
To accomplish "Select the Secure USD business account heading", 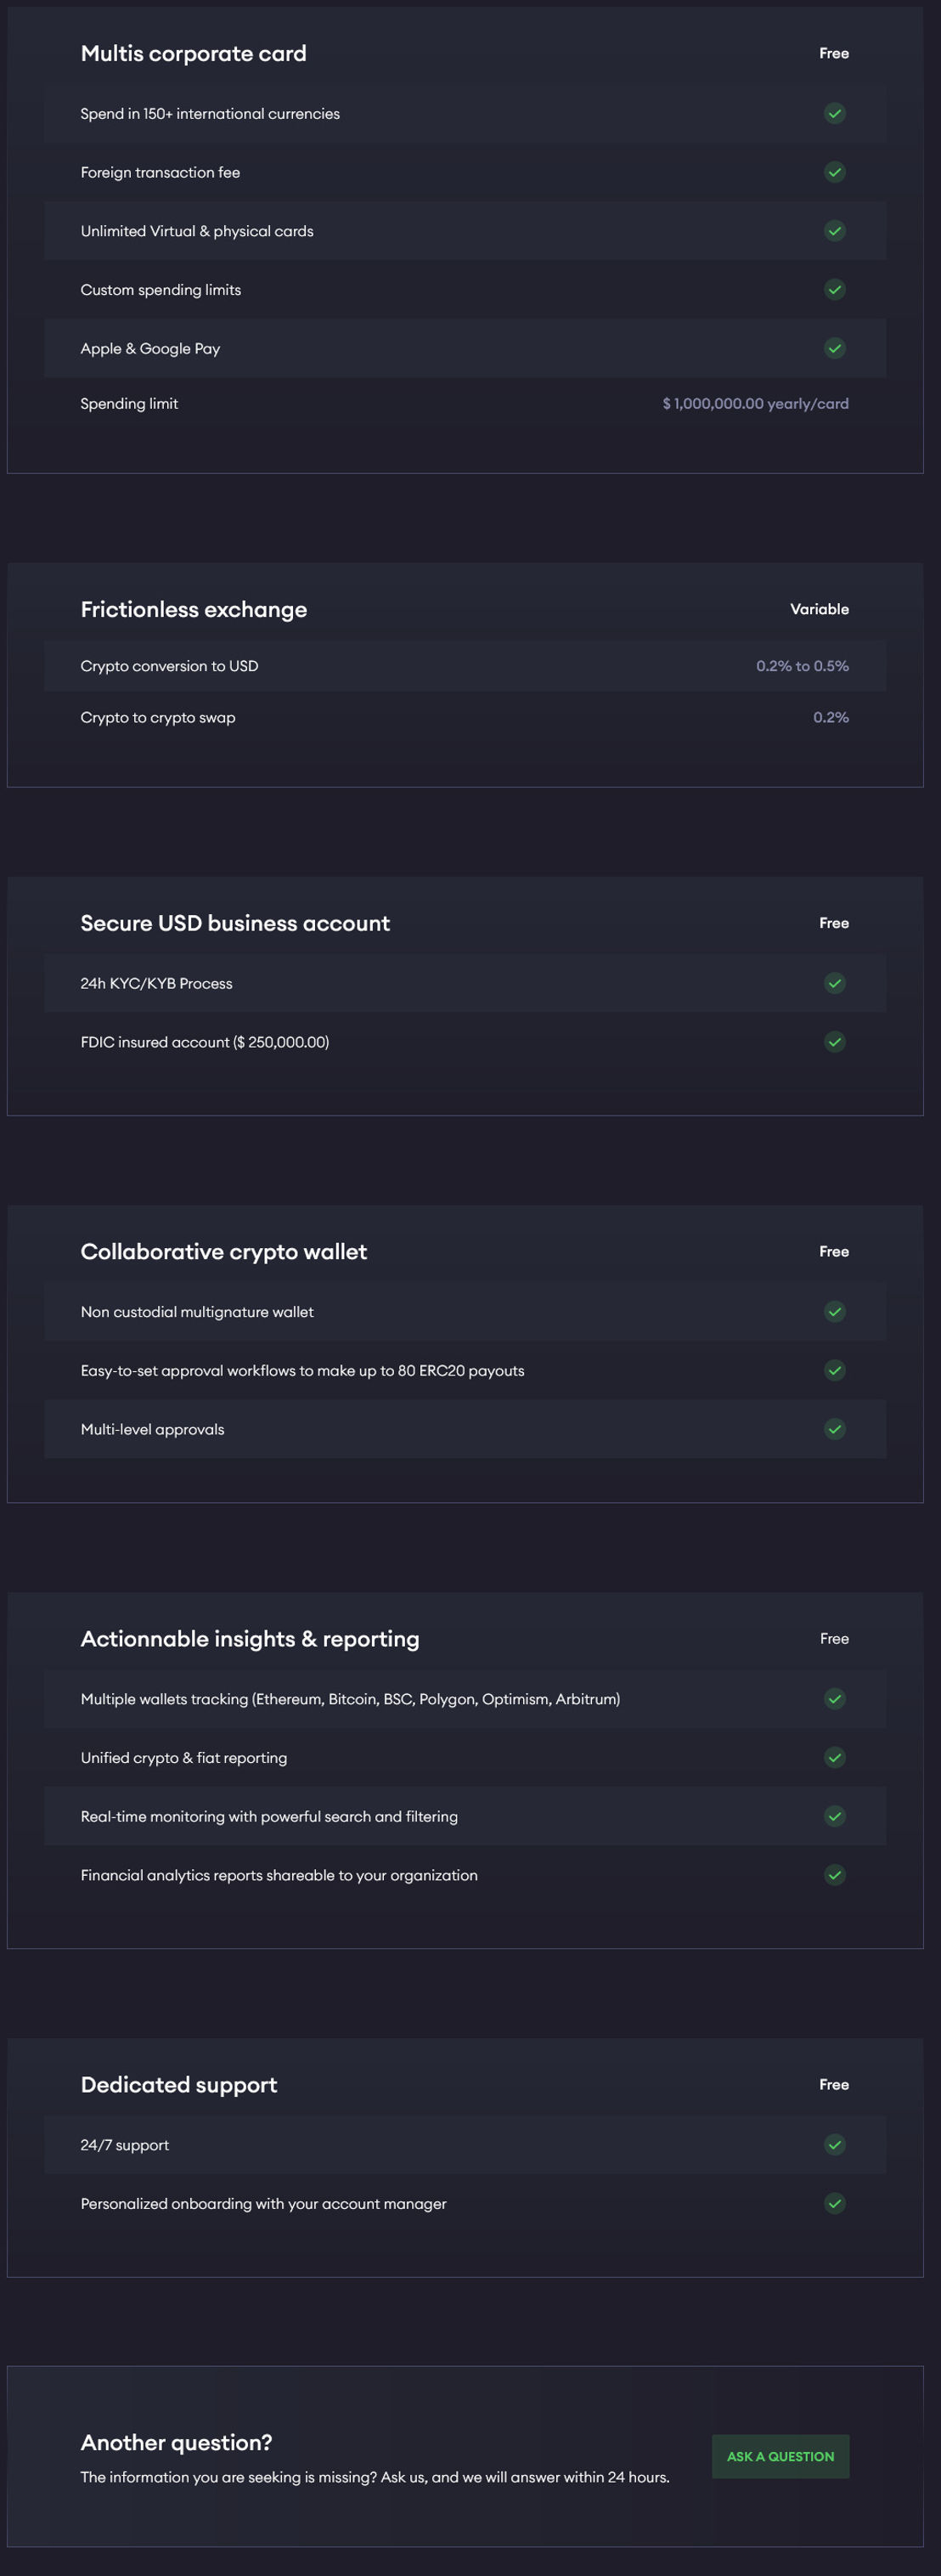I will click(x=235, y=923).
